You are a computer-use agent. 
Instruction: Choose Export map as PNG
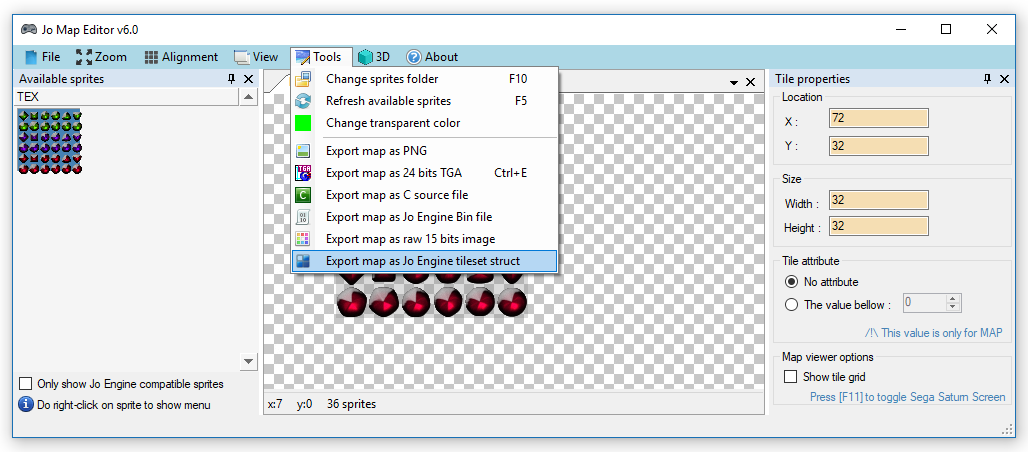424,151
